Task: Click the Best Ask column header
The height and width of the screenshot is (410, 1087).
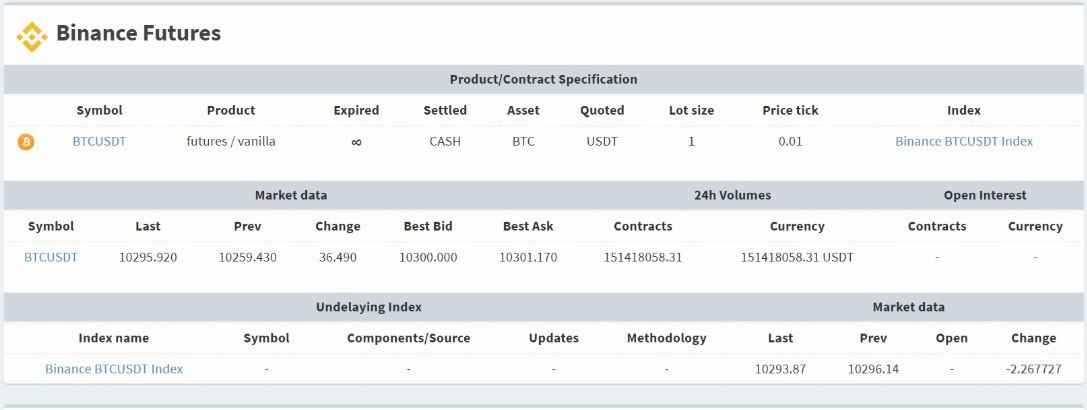Action: click(x=528, y=227)
